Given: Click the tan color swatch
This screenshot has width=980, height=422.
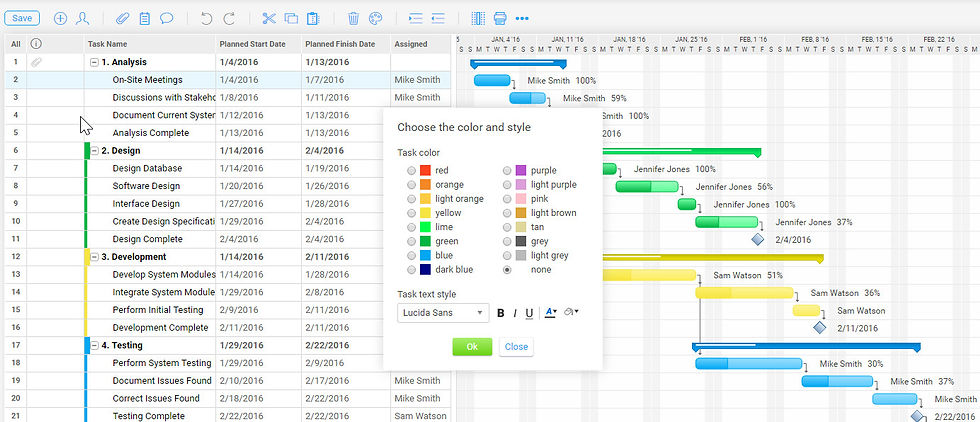Looking at the screenshot, I should 521,228.
